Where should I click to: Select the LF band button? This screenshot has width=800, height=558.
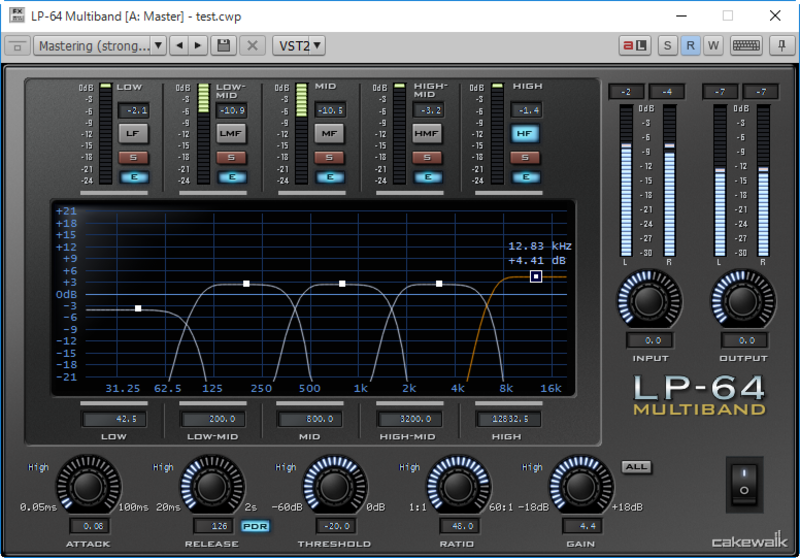(133, 134)
